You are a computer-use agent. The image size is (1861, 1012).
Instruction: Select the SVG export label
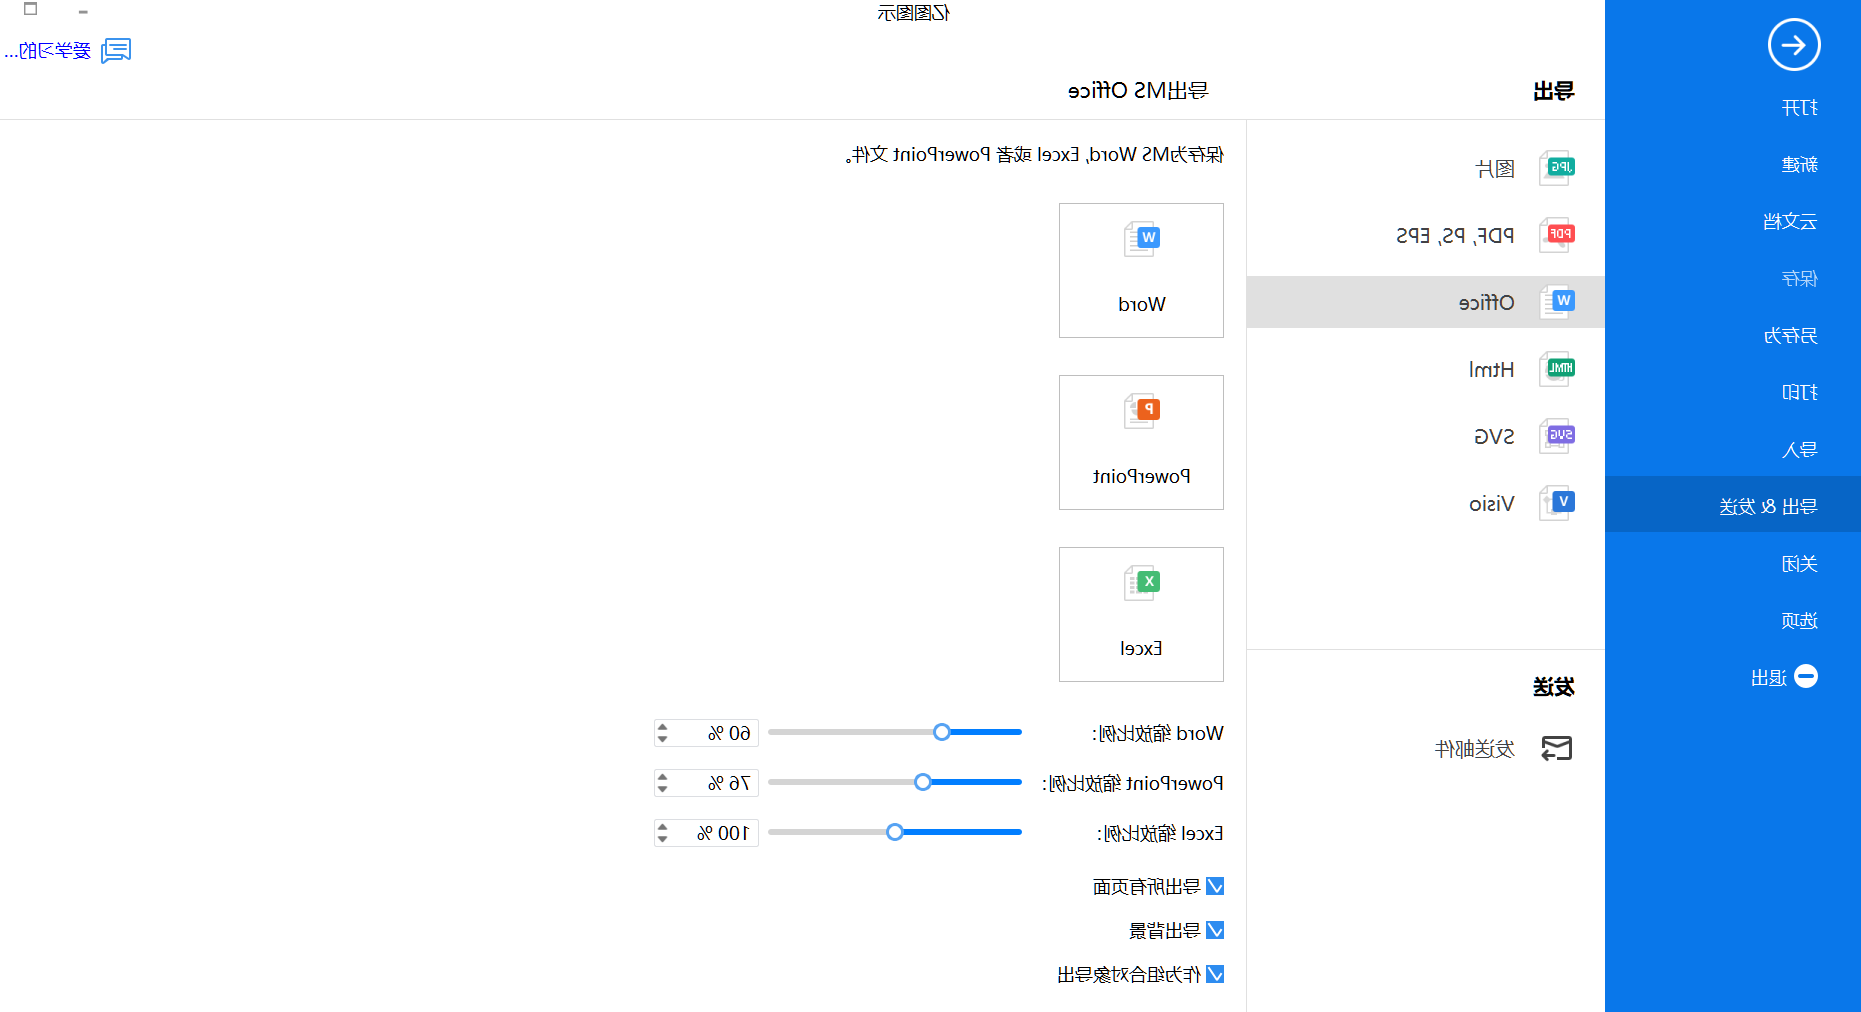coord(1494,437)
